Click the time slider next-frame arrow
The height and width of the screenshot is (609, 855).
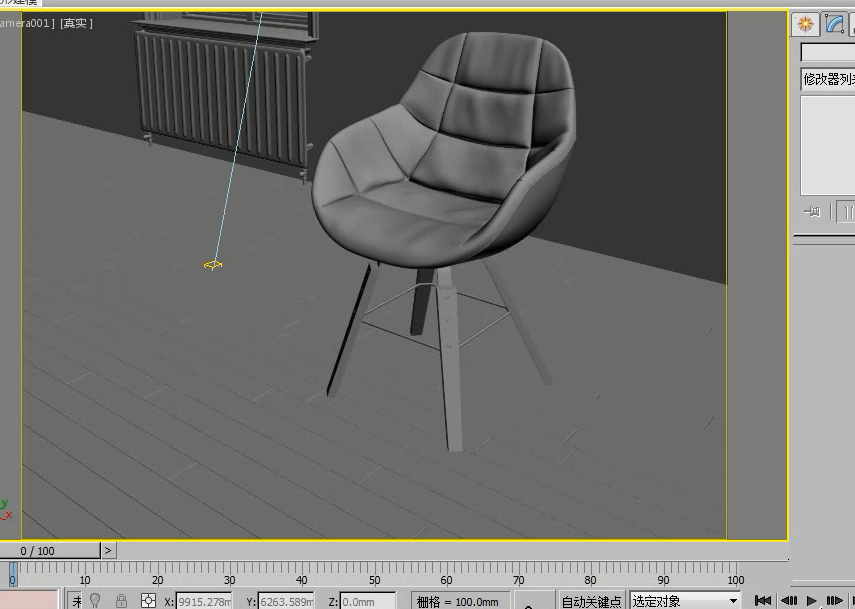pyautogui.click(x=108, y=551)
